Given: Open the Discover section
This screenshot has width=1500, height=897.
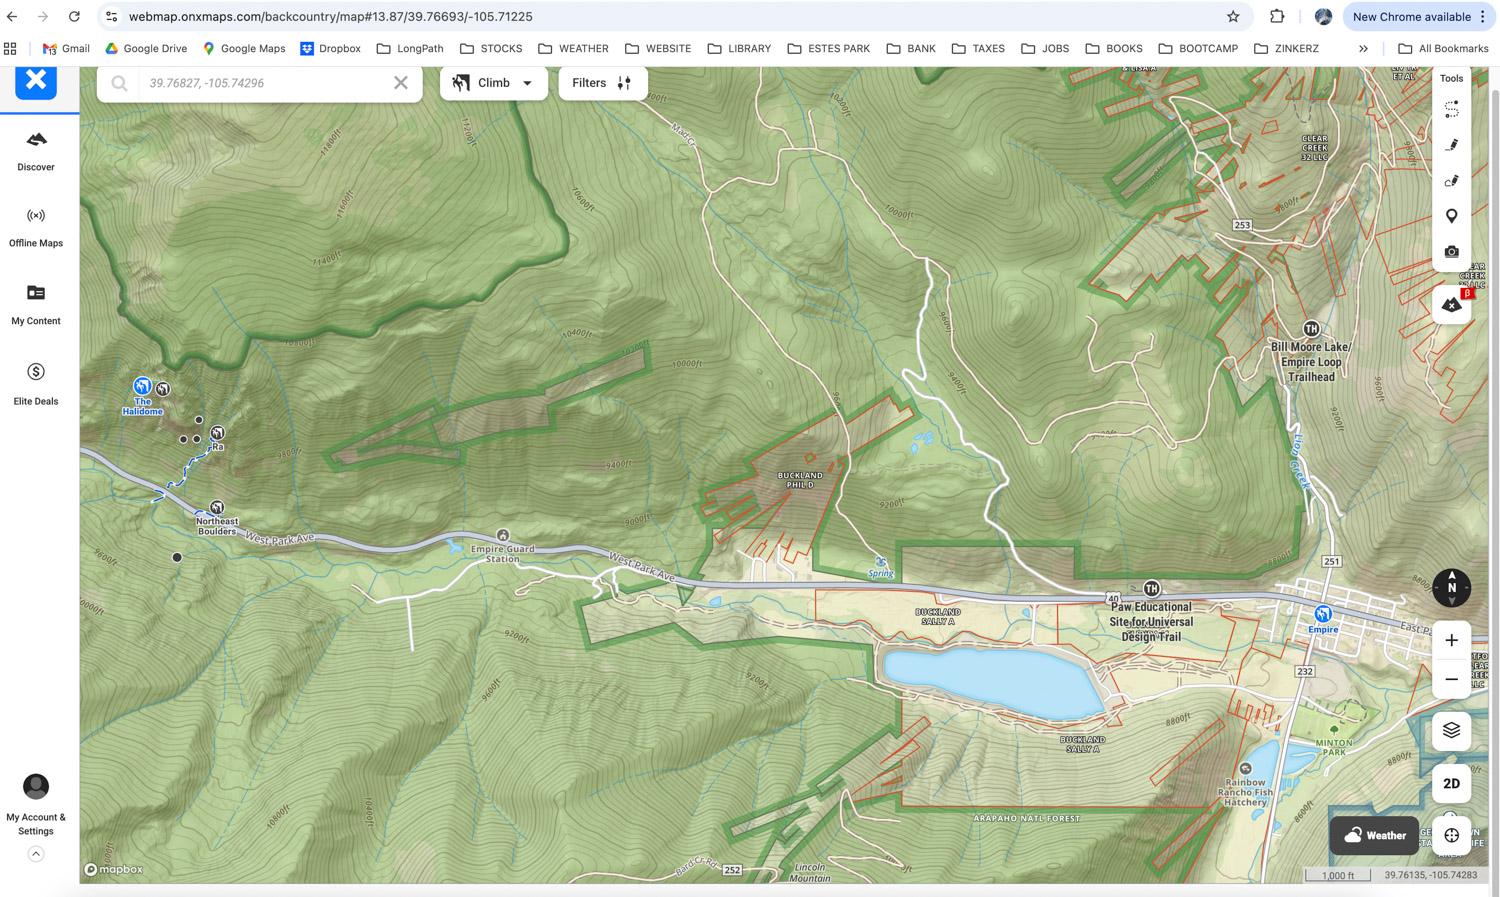Looking at the screenshot, I should [x=36, y=150].
